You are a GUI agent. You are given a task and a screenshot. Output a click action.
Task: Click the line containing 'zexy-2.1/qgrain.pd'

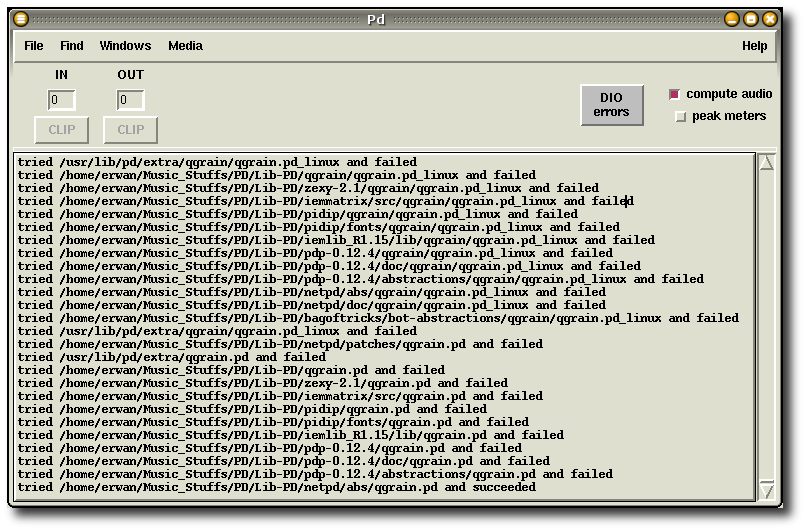tap(263, 383)
